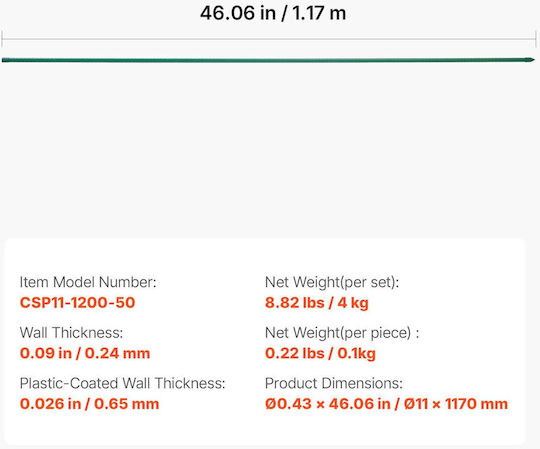Click model number CSP11-1200-50
The height and width of the screenshot is (449, 540).
(77, 303)
